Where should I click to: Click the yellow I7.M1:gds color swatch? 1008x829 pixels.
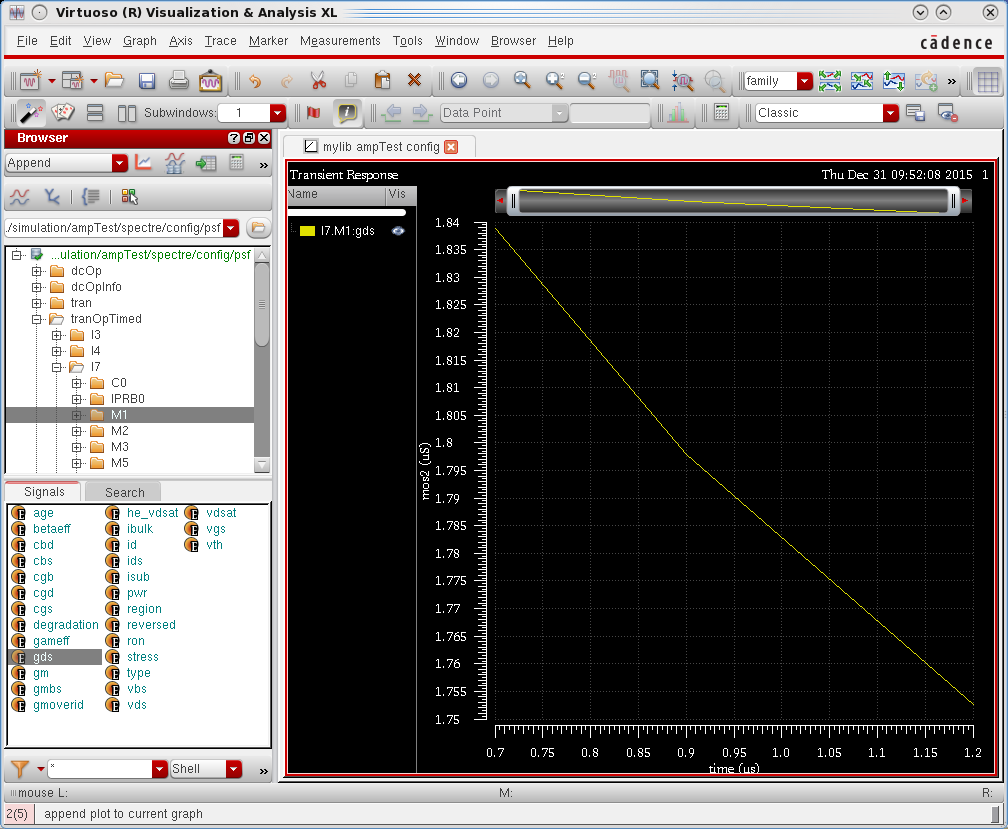point(307,231)
